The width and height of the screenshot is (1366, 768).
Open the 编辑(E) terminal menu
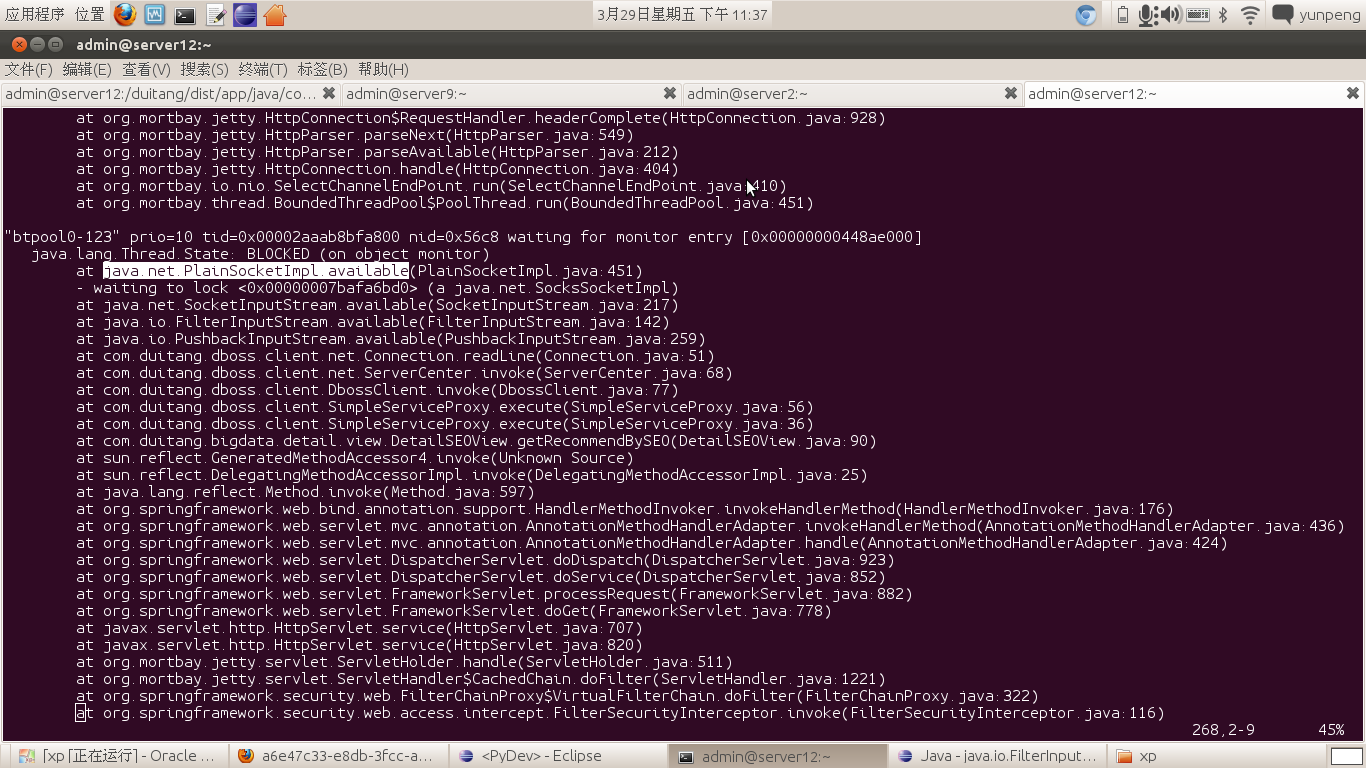pos(87,69)
